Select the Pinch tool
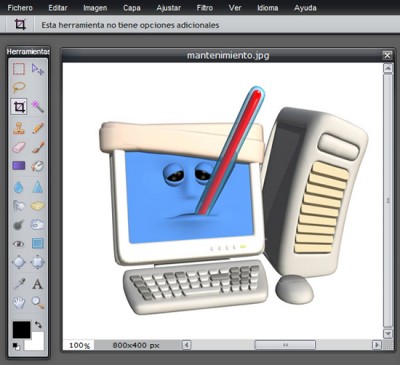The image size is (400, 365). pyautogui.click(x=38, y=262)
